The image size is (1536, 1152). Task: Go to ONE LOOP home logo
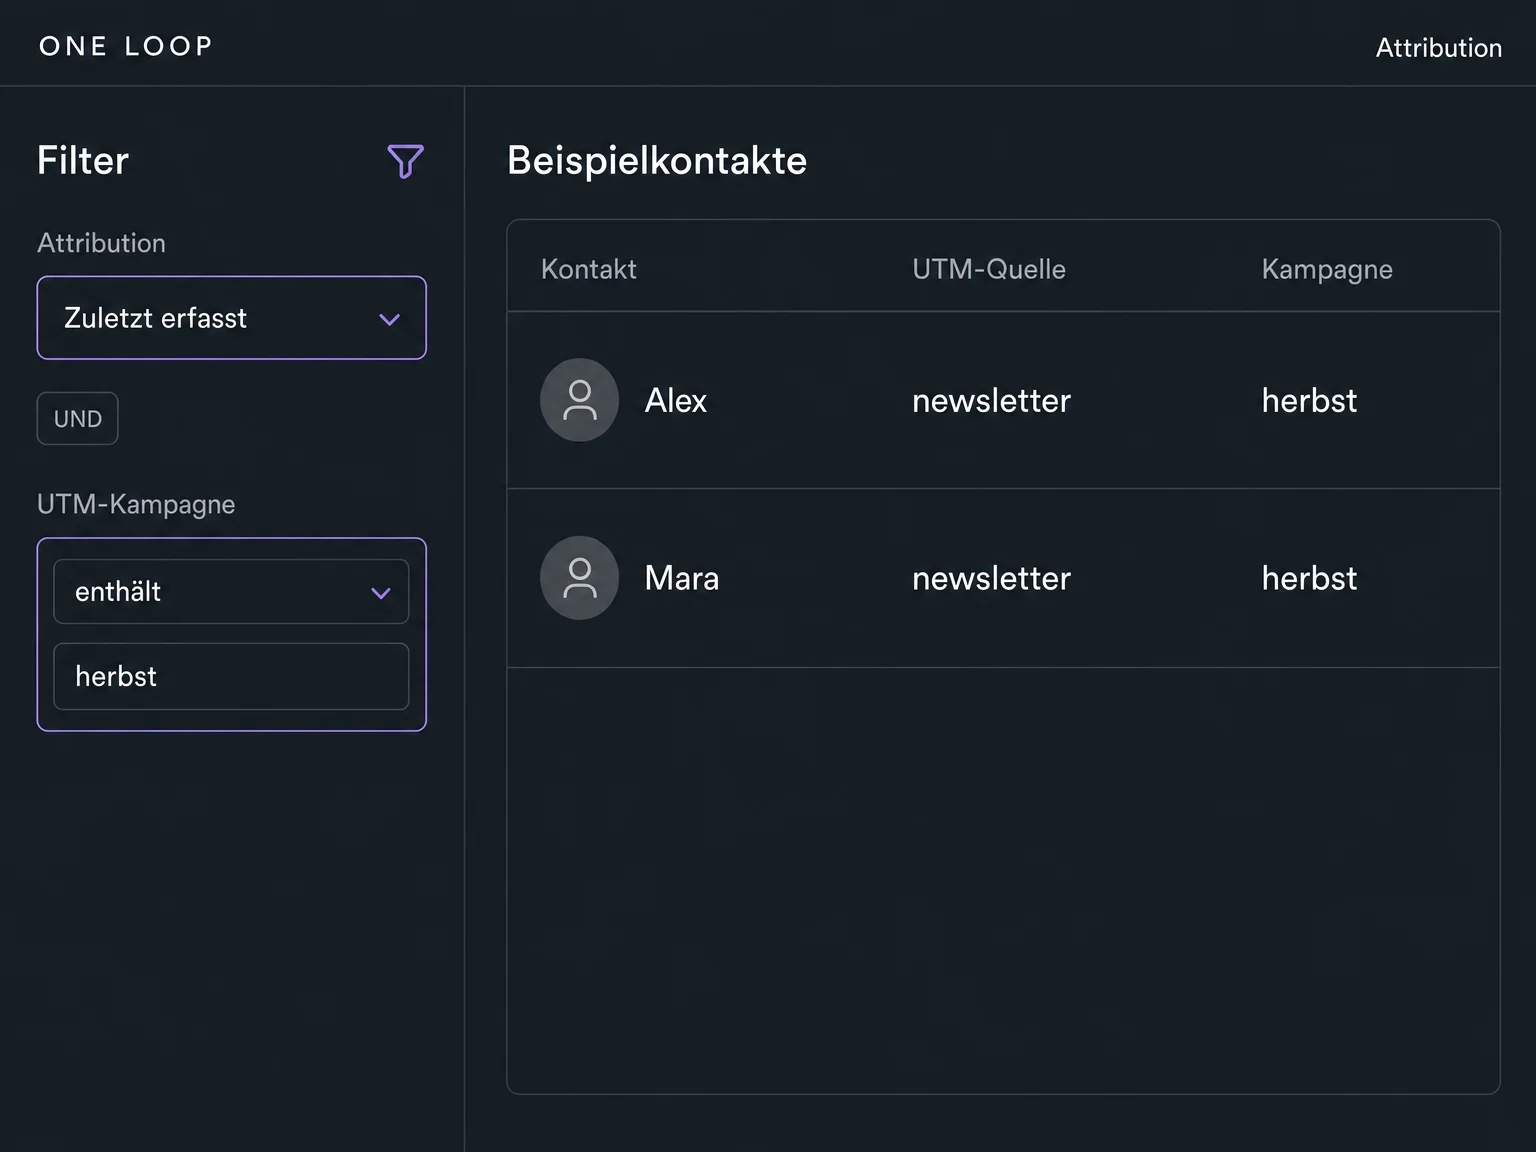coord(126,46)
